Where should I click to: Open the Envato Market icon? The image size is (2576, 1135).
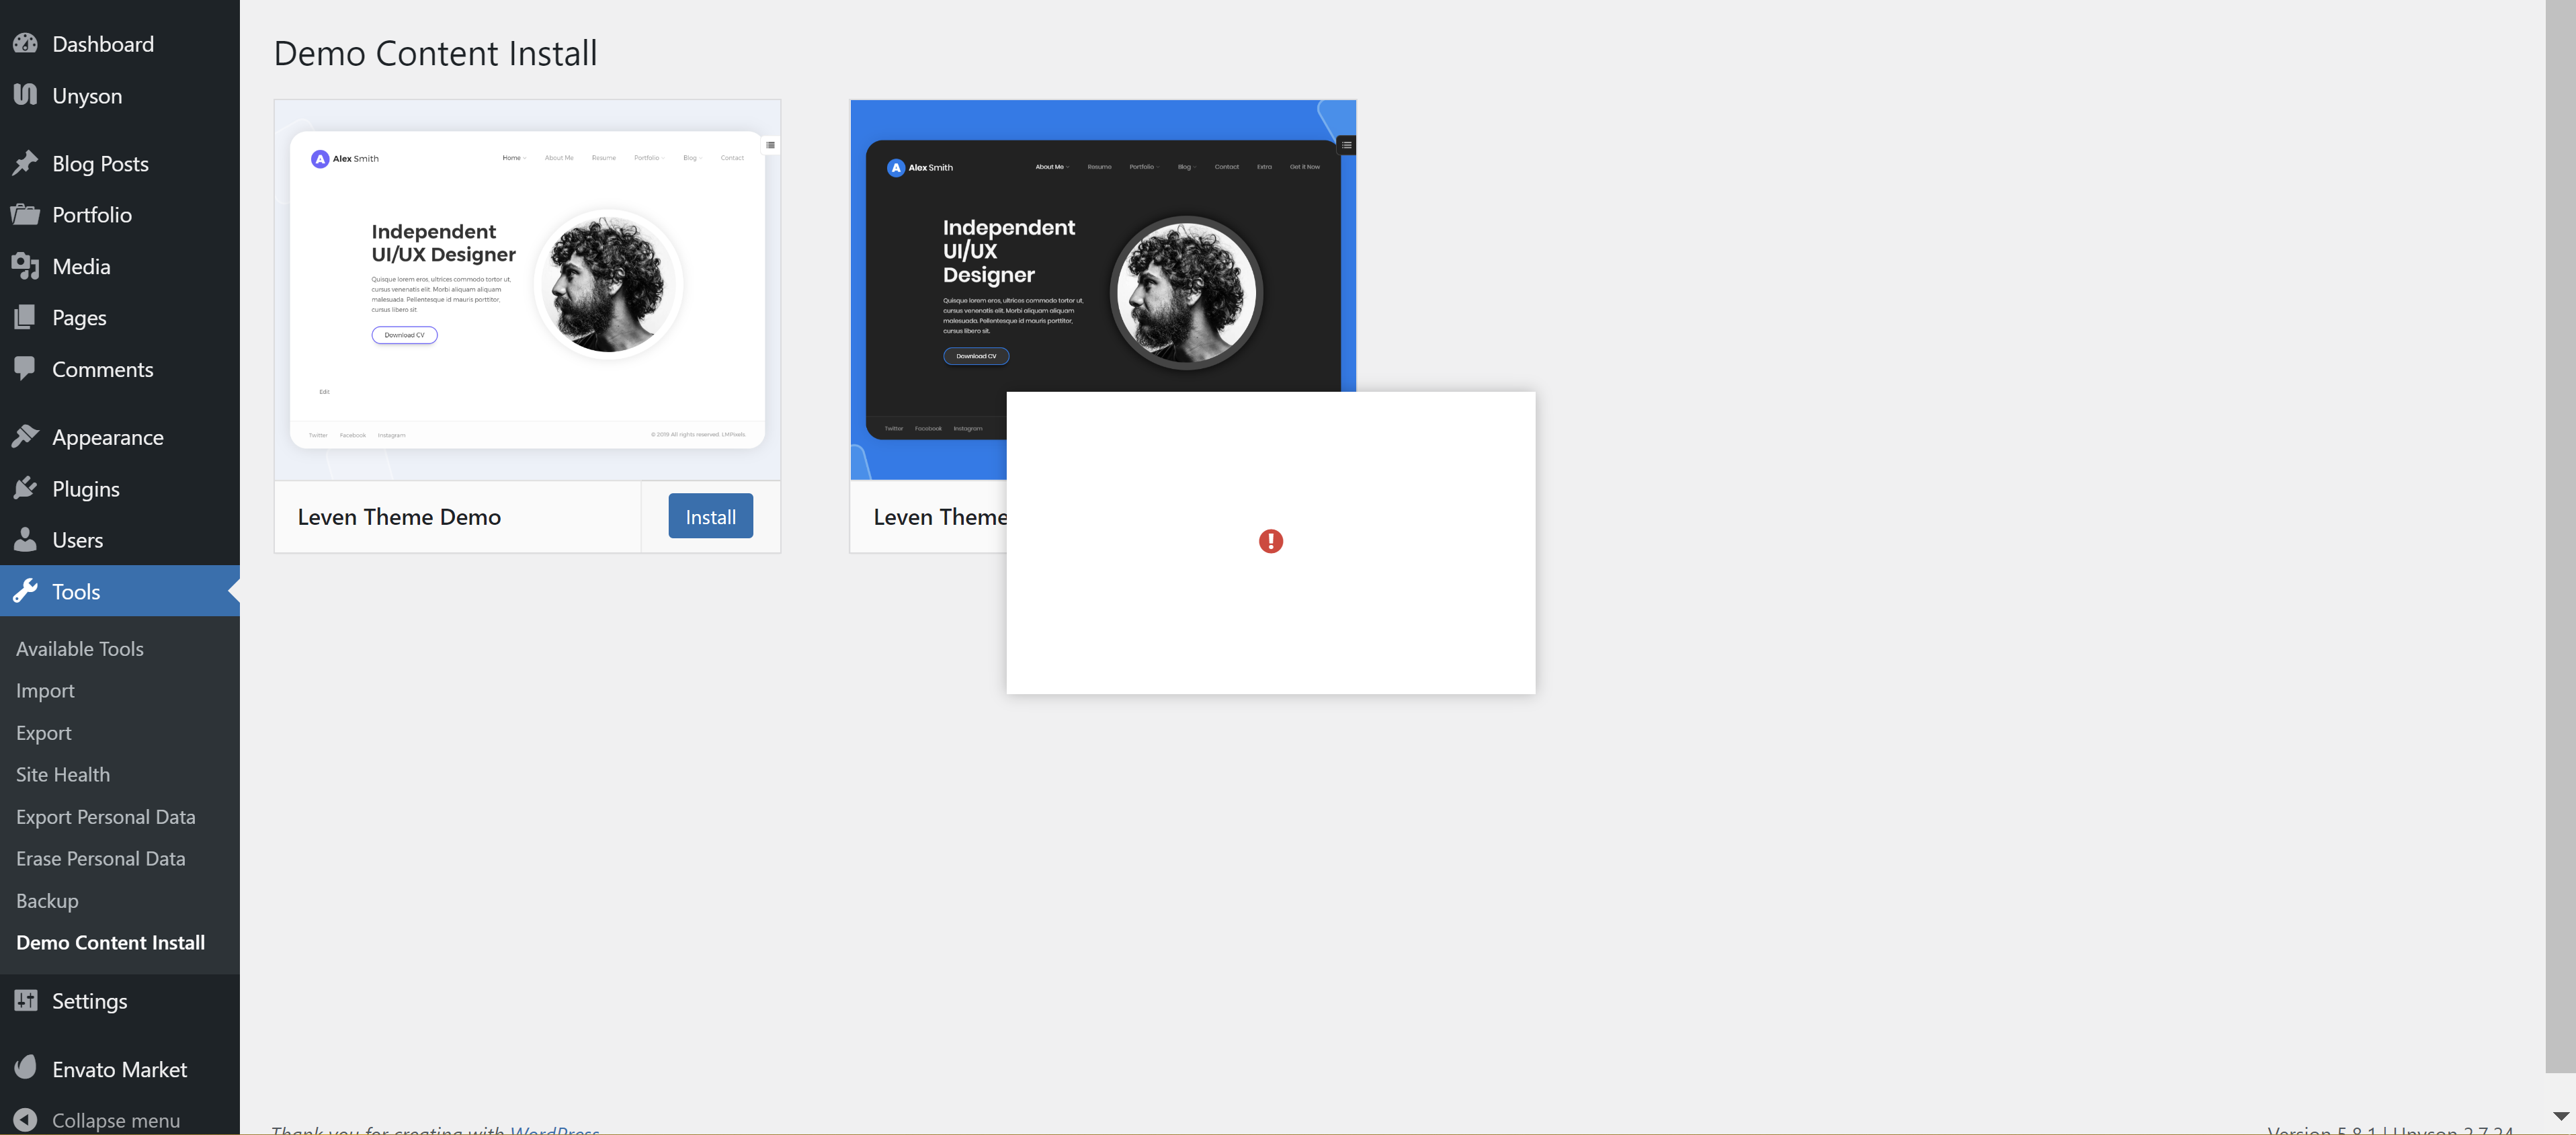tap(26, 1068)
